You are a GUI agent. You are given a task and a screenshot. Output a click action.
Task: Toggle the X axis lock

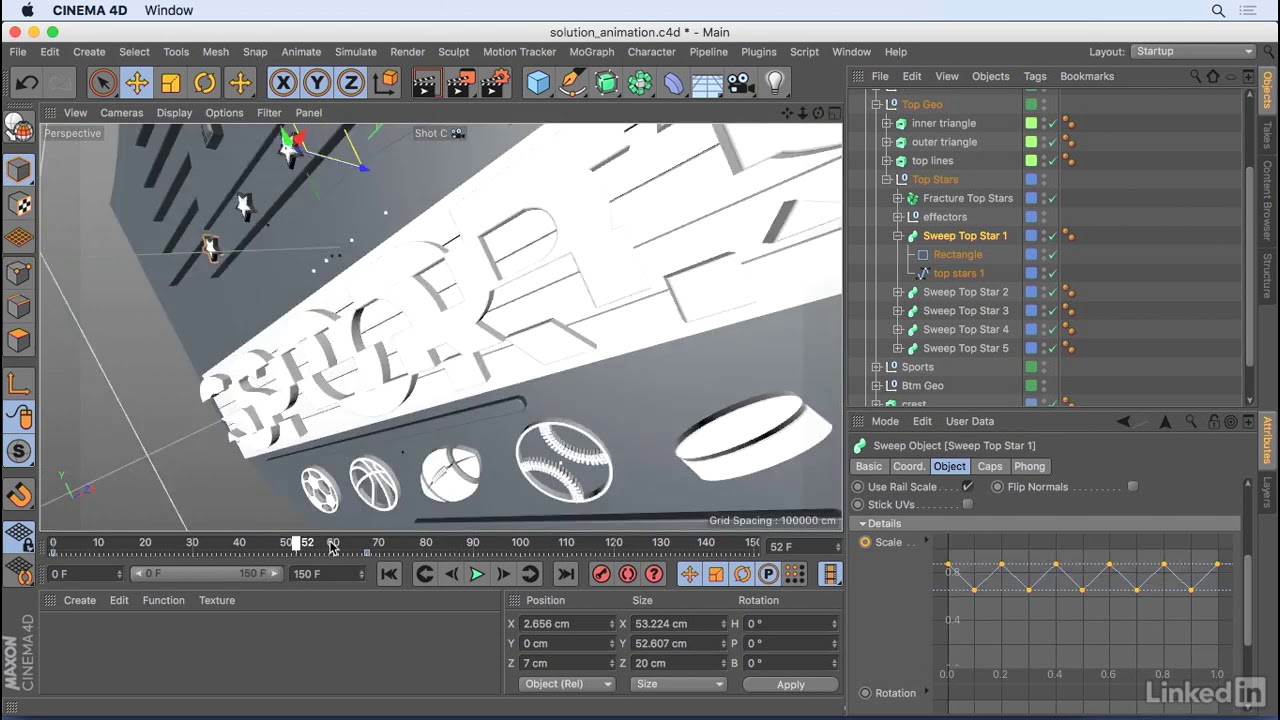click(283, 83)
